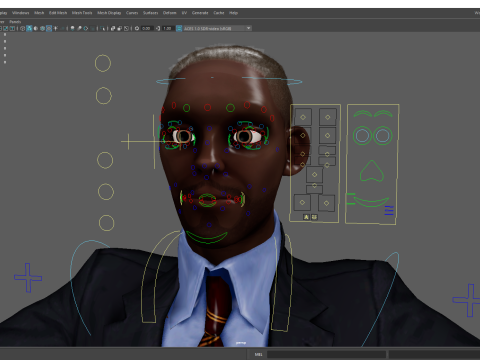The height and width of the screenshot is (360, 480).
Task: Open the ACES view transform dropdown
Action: 217,28
